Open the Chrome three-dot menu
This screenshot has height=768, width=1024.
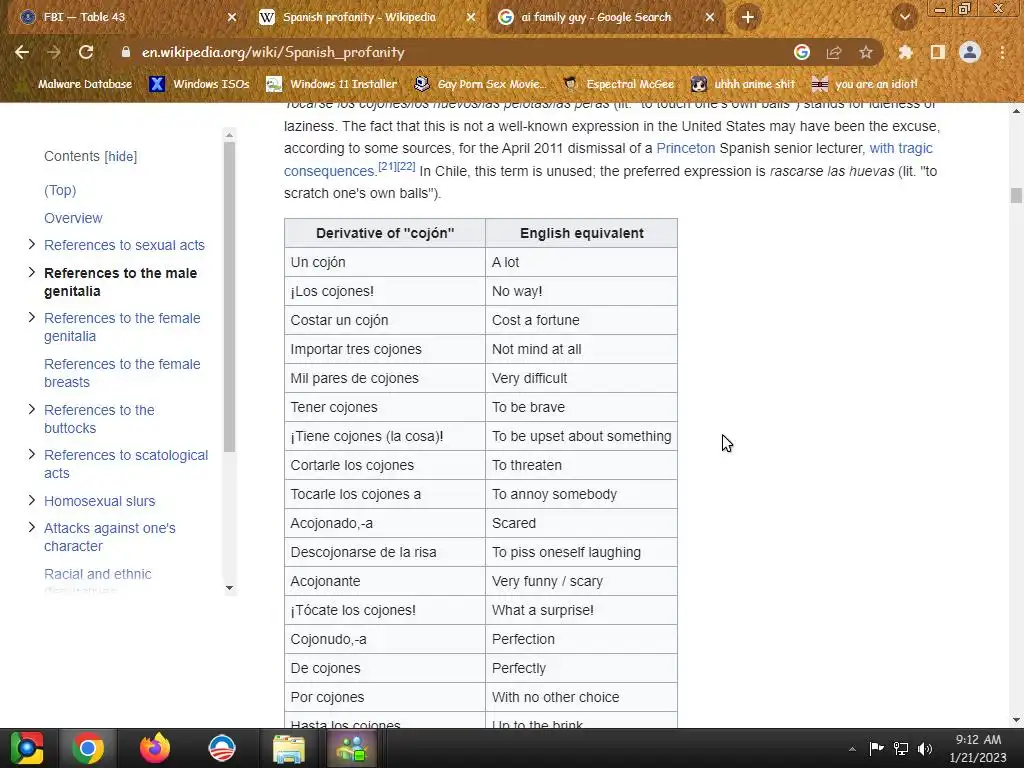point(1002,52)
